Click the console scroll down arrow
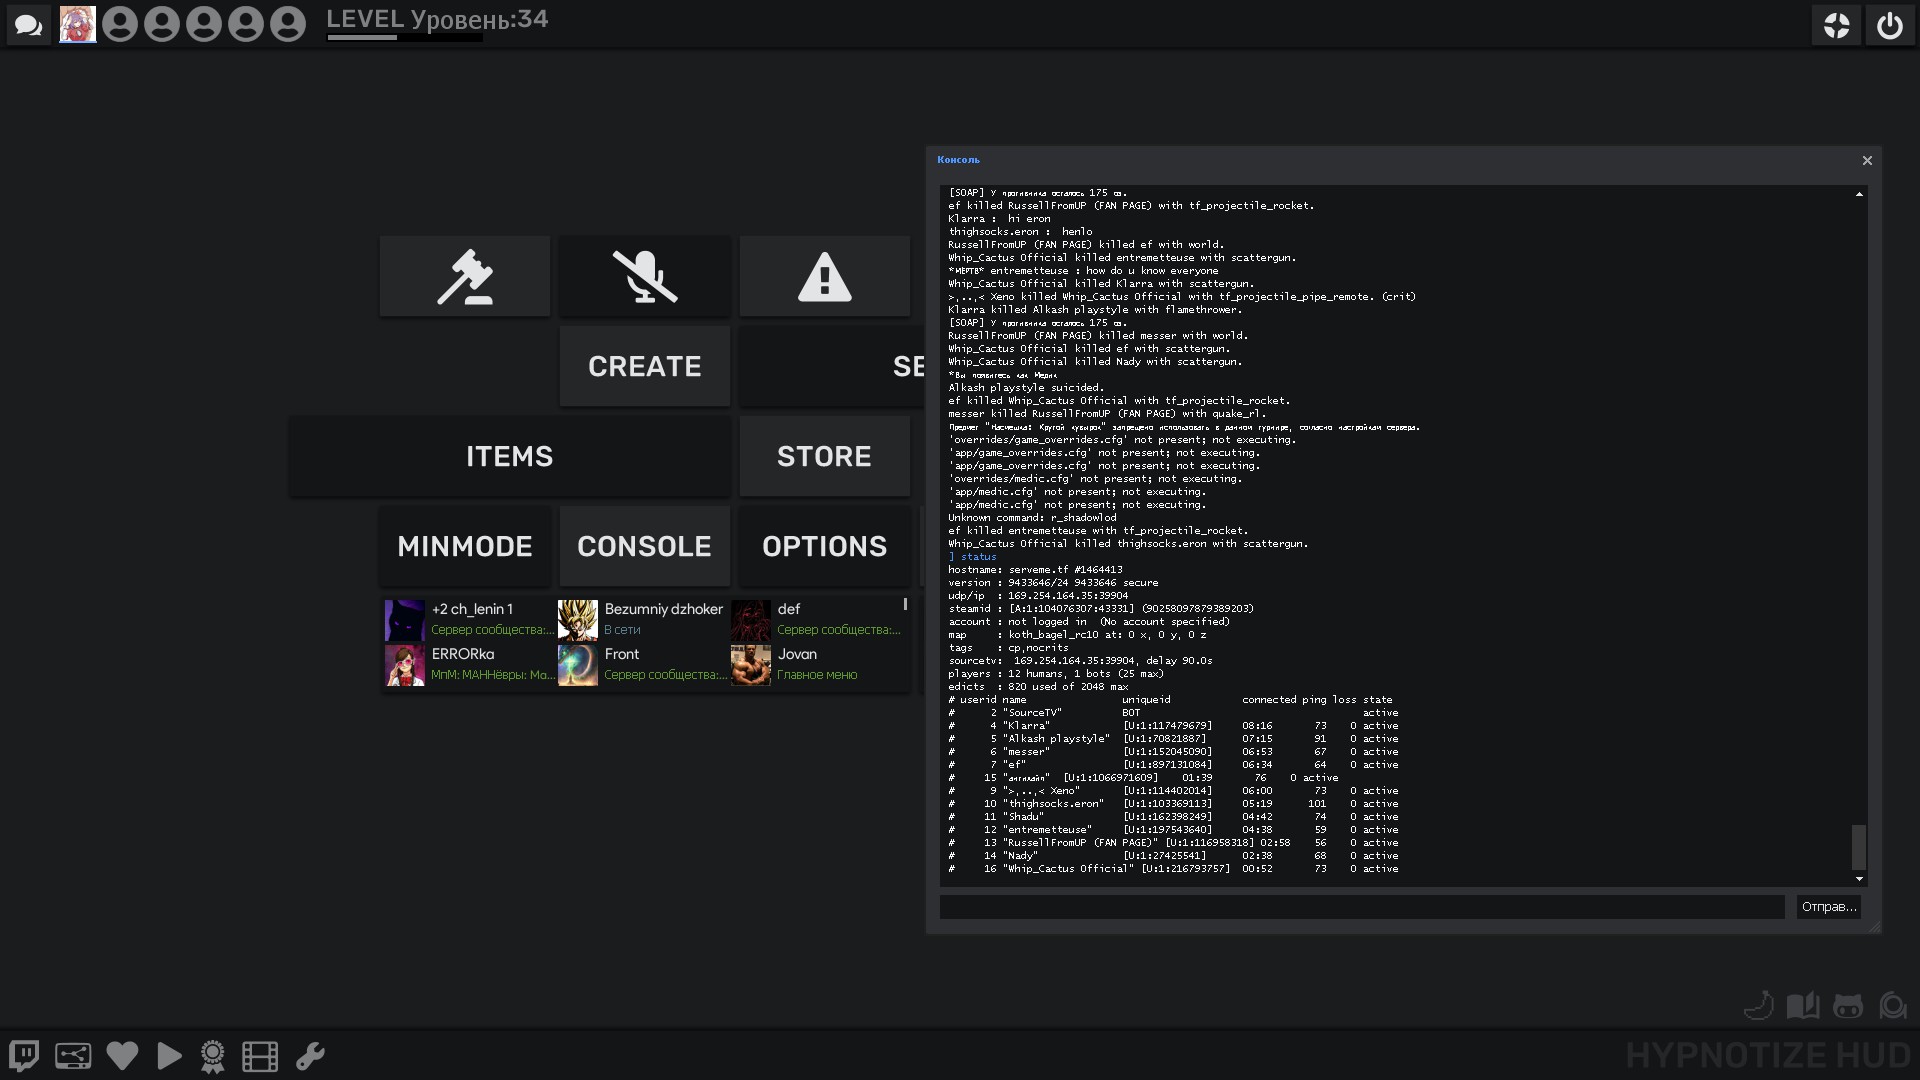1920x1080 pixels. click(1859, 879)
